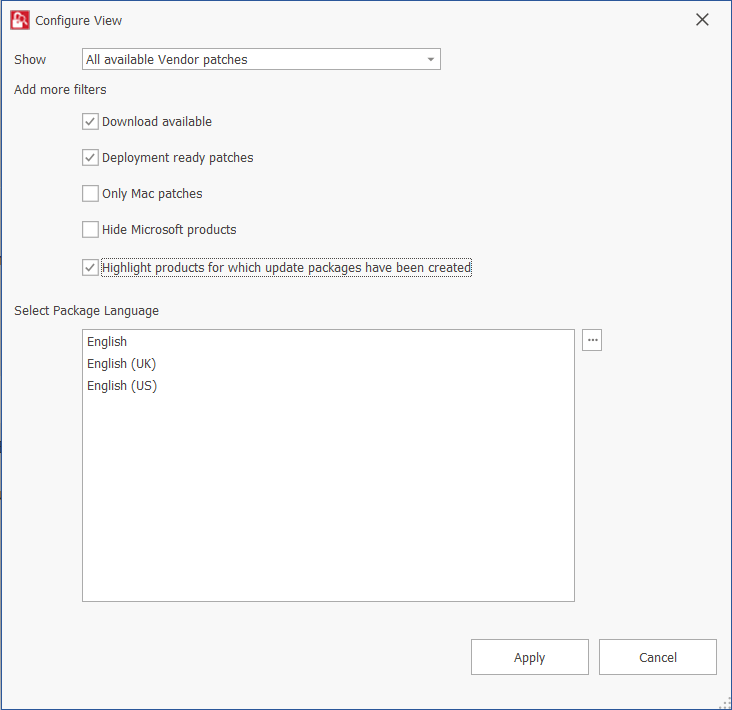The height and width of the screenshot is (710, 732).
Task: Toggle Highlight products with created update packages
Action: (x=91, y=268)
